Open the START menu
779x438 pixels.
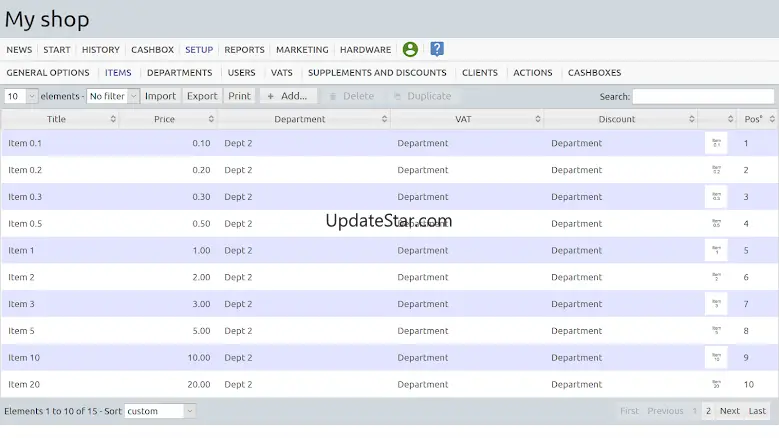[x=57, y=50]
